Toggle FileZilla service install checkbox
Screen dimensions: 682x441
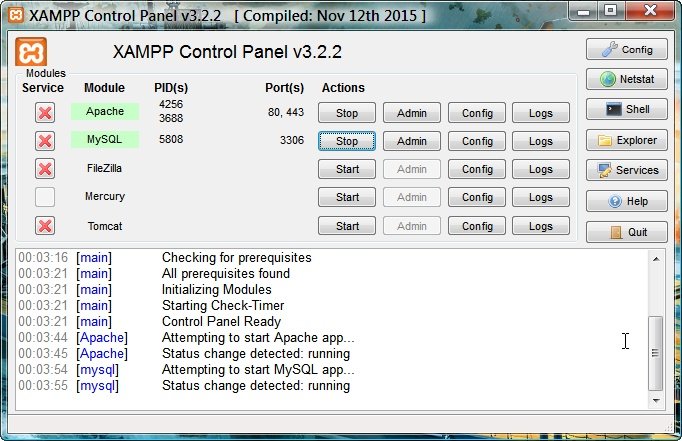pyautogui.click(x=45, y=169)
